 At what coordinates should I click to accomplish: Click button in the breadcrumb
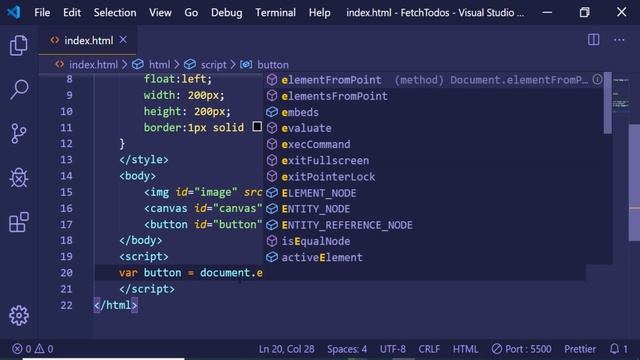(273, 64)
